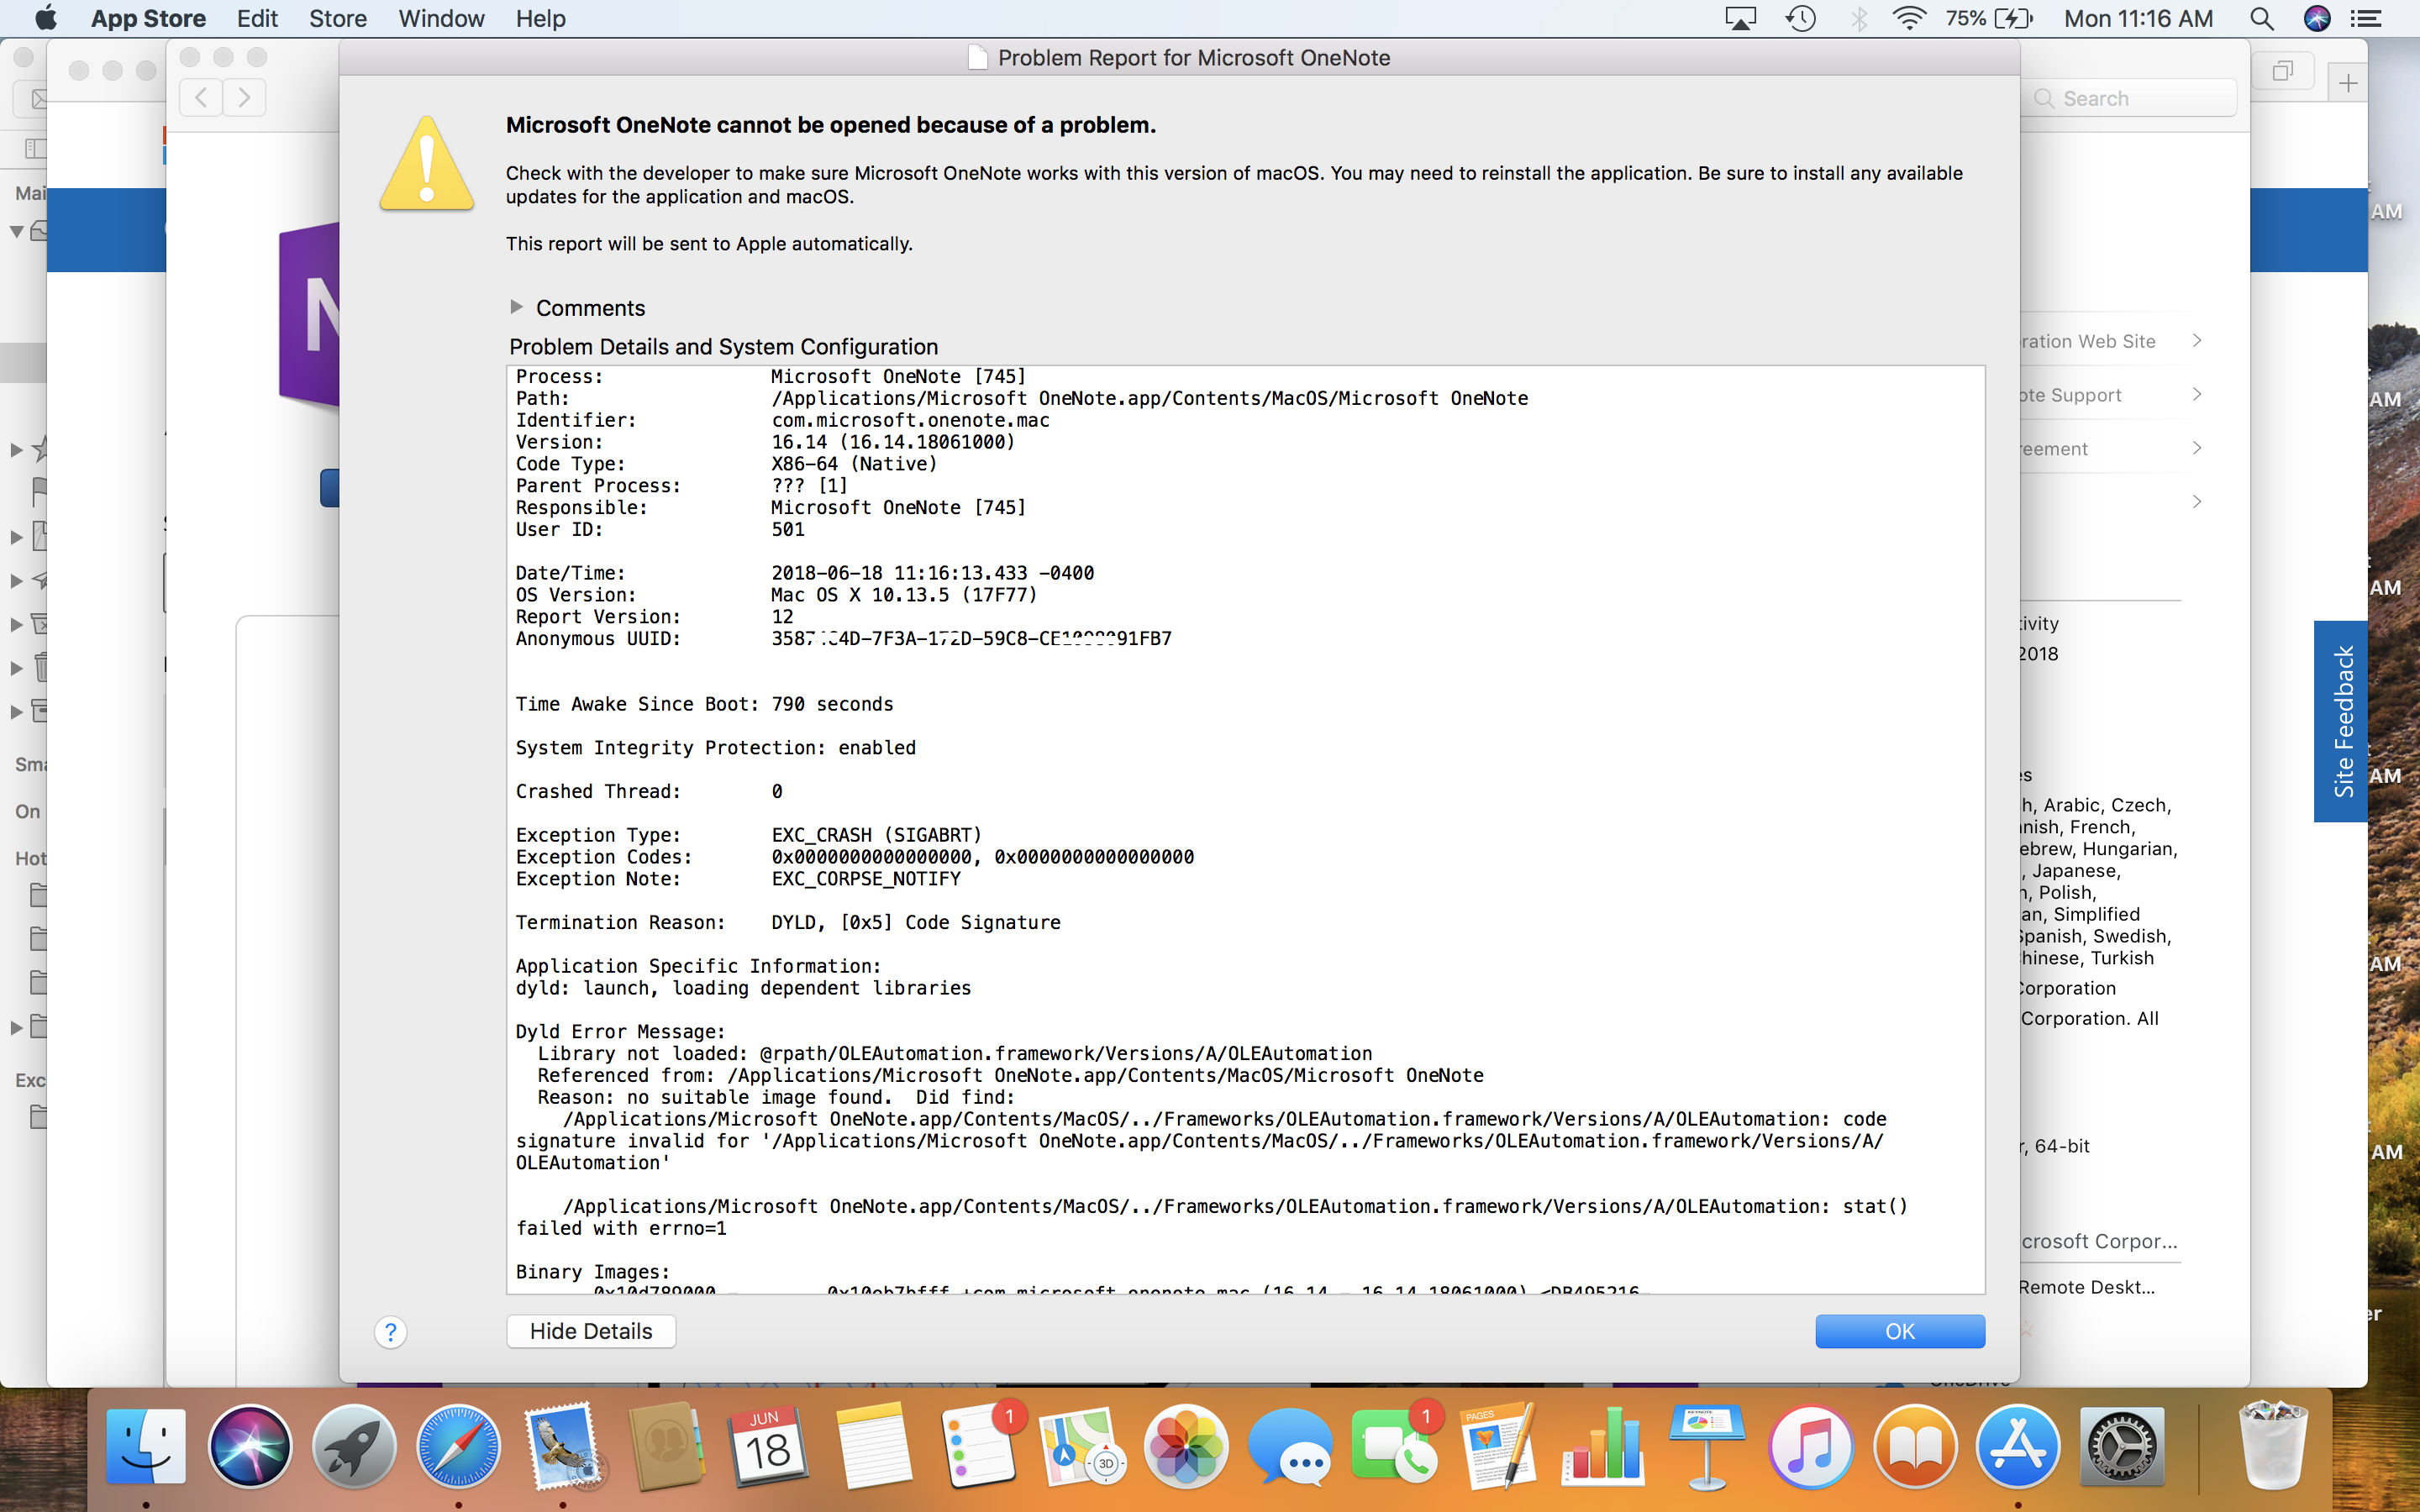Click the AirPlay display icon
Image resolution: width=2420 pixels, height=1512 pixels.
click(1741, 18)
